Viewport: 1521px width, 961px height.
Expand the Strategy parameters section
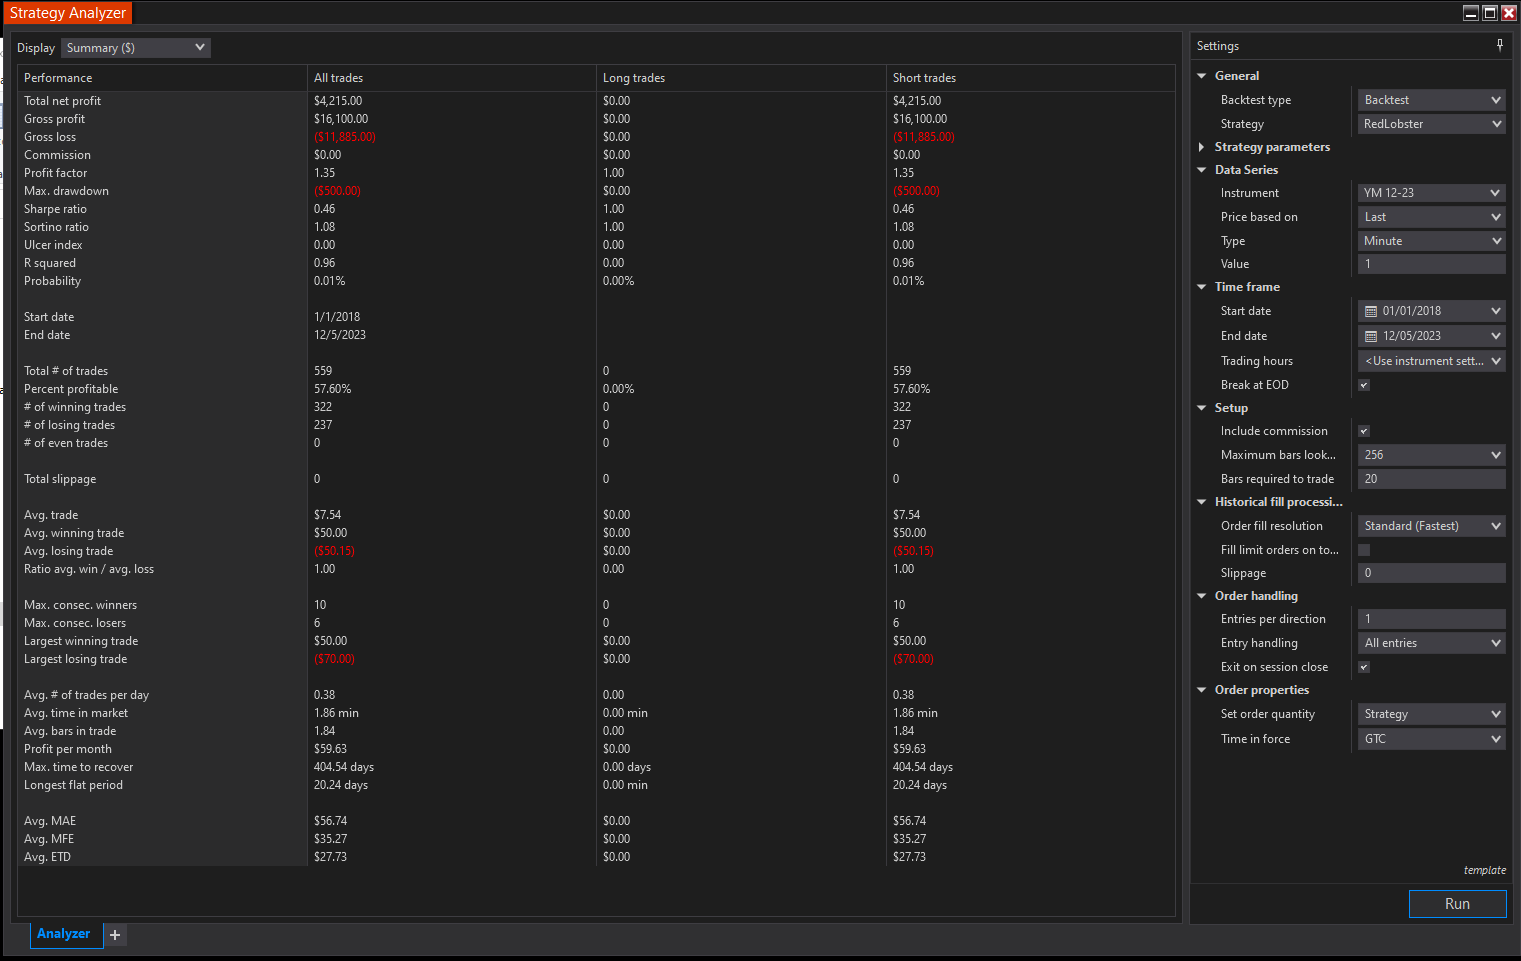coord(1202,147)
